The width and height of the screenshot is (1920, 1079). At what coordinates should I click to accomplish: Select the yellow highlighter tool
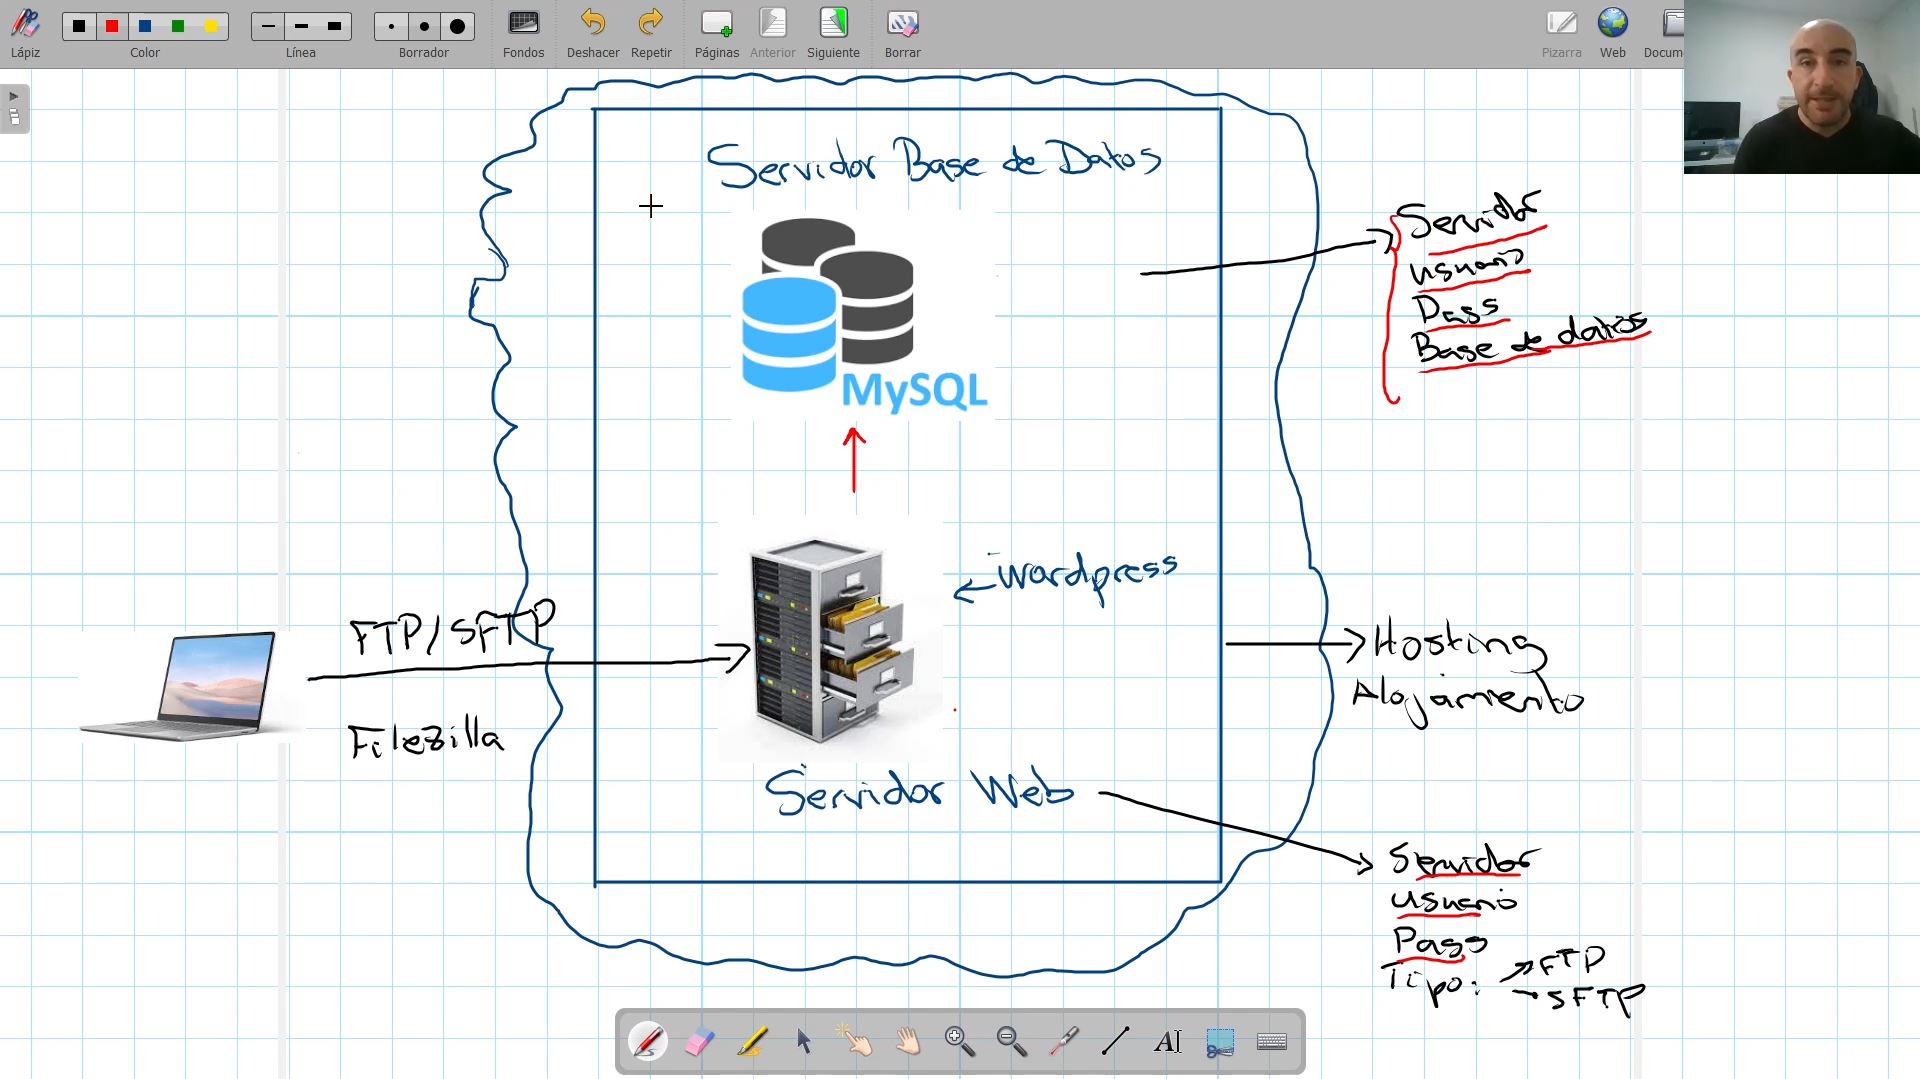(751, 1042)
